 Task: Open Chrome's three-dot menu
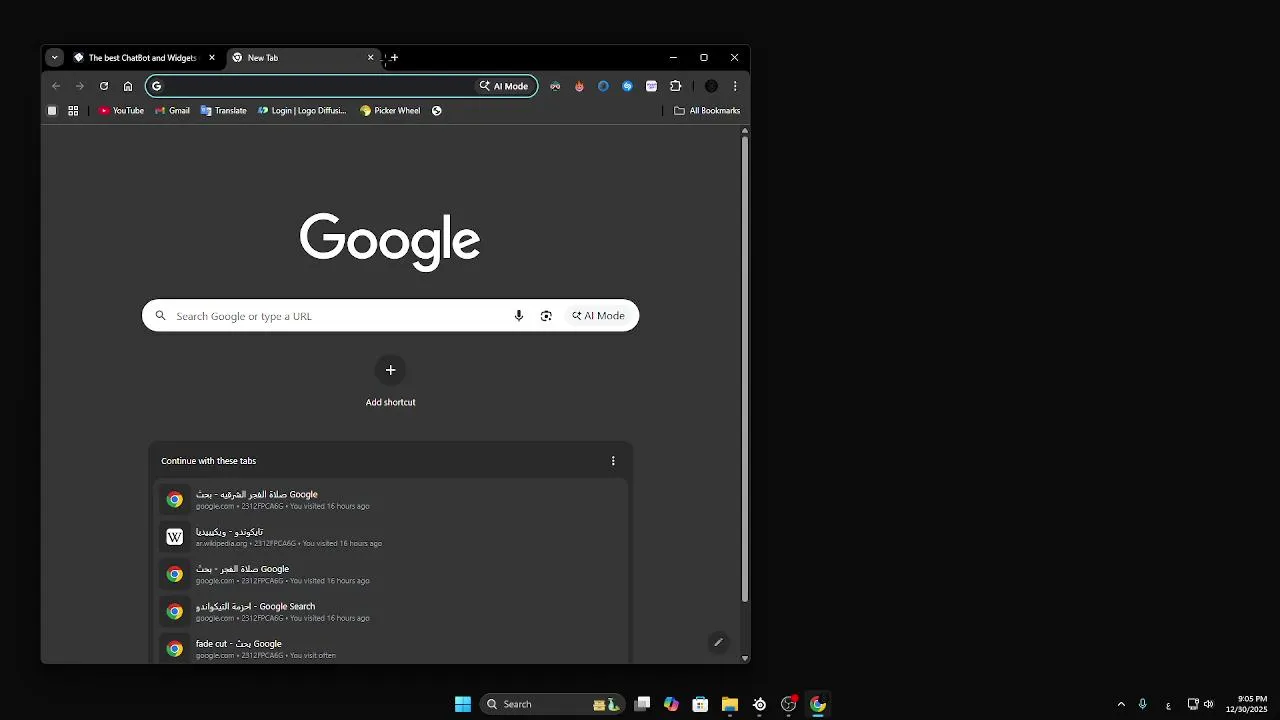coord(735,86)
